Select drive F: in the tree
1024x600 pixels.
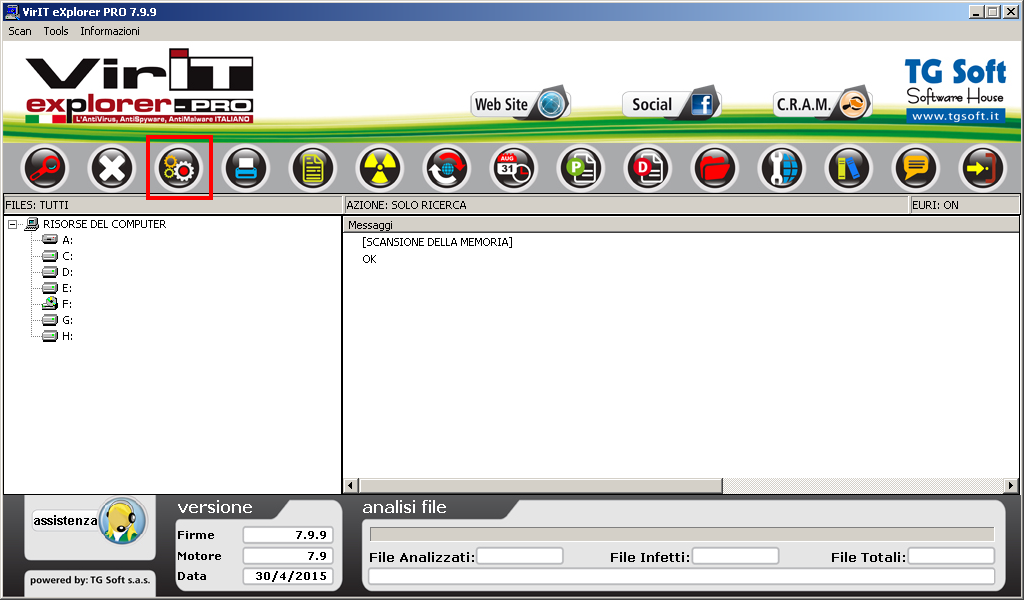[x=67, y=304]
